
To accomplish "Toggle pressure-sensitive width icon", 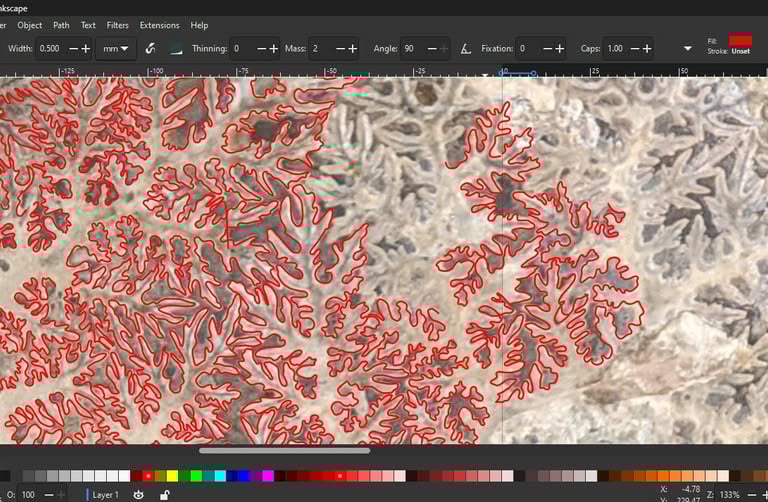I will [150, 48].
